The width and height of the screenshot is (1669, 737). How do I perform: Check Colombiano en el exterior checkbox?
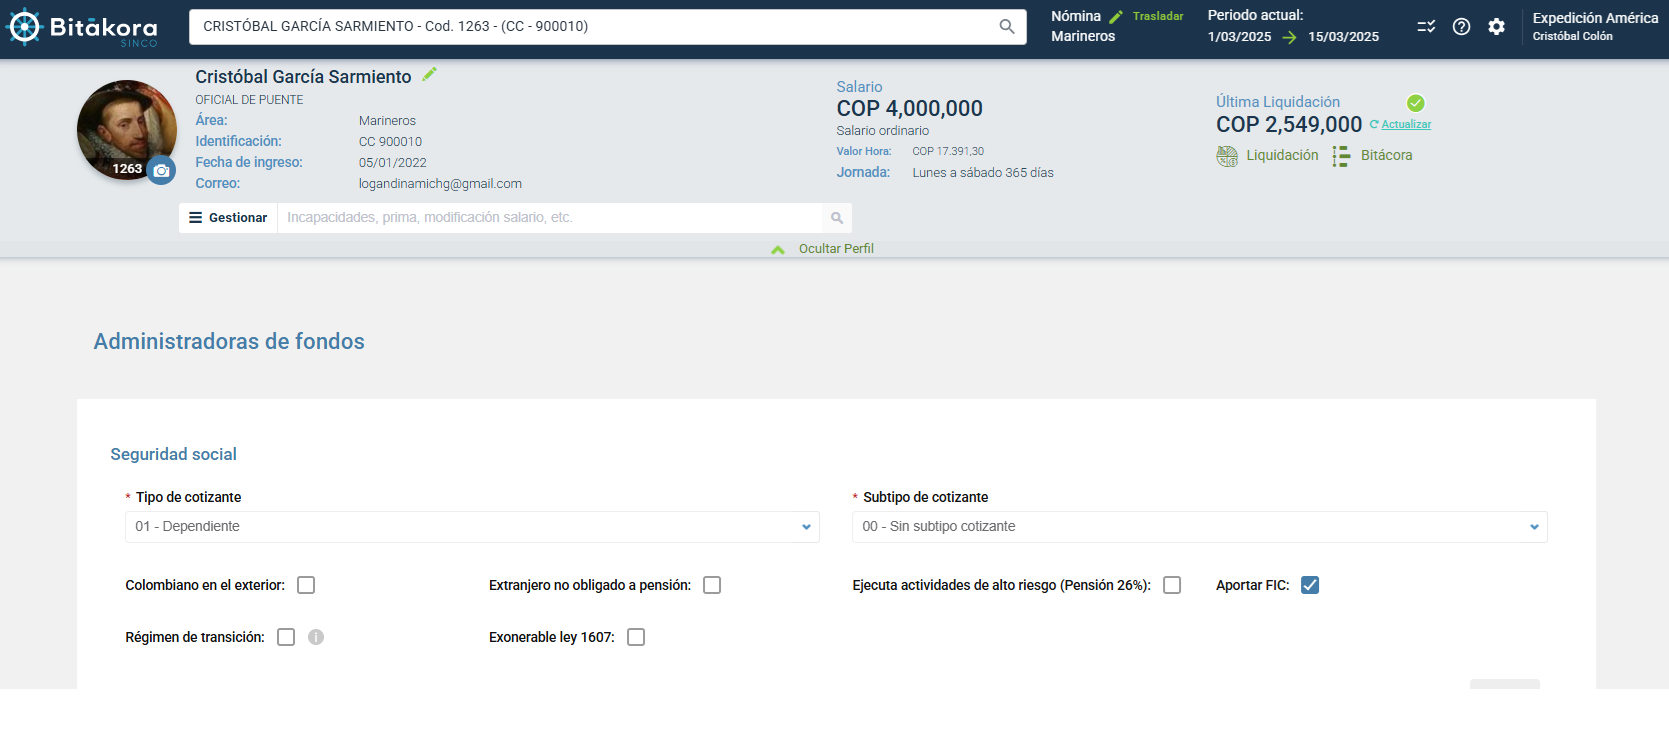coord(306,585)
